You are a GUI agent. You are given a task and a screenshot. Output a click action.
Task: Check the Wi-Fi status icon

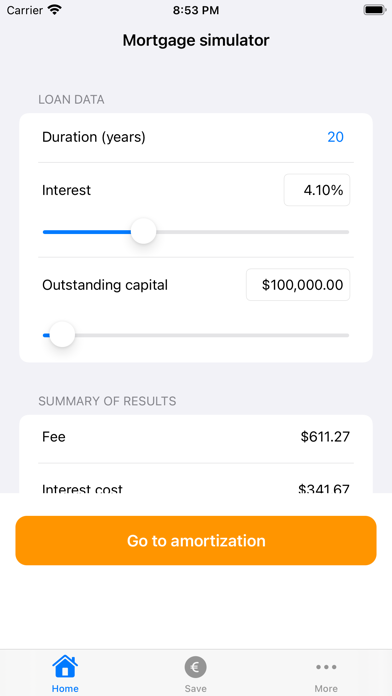pyautogui.click(x=54, y=10)
